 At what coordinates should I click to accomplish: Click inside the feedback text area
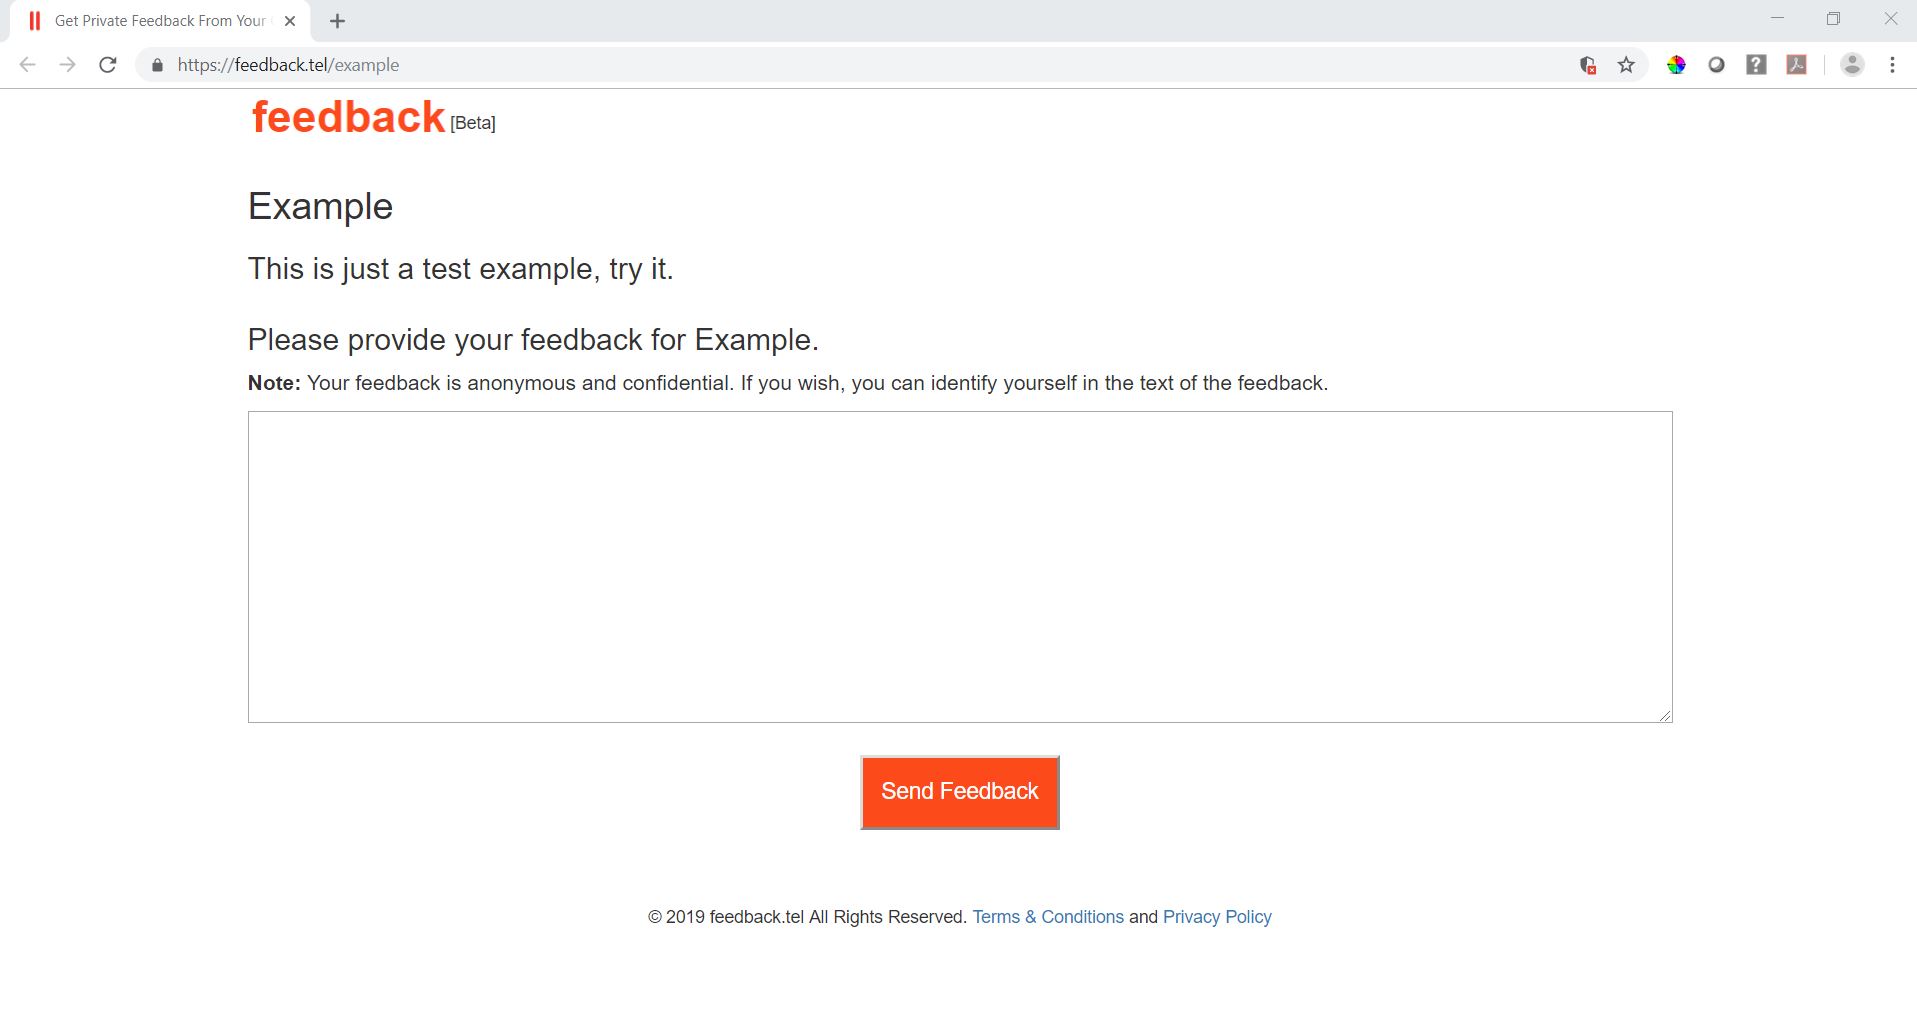(960, 566)
